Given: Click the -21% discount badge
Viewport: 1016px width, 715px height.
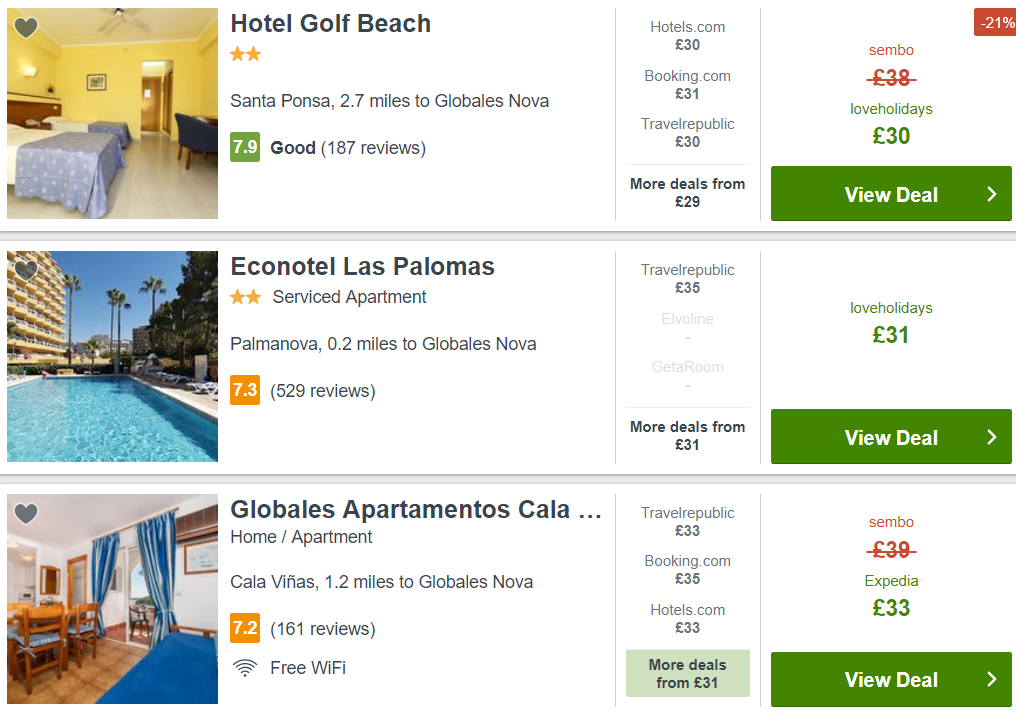Looking at the screenshot, I should [x=995, y=22].
